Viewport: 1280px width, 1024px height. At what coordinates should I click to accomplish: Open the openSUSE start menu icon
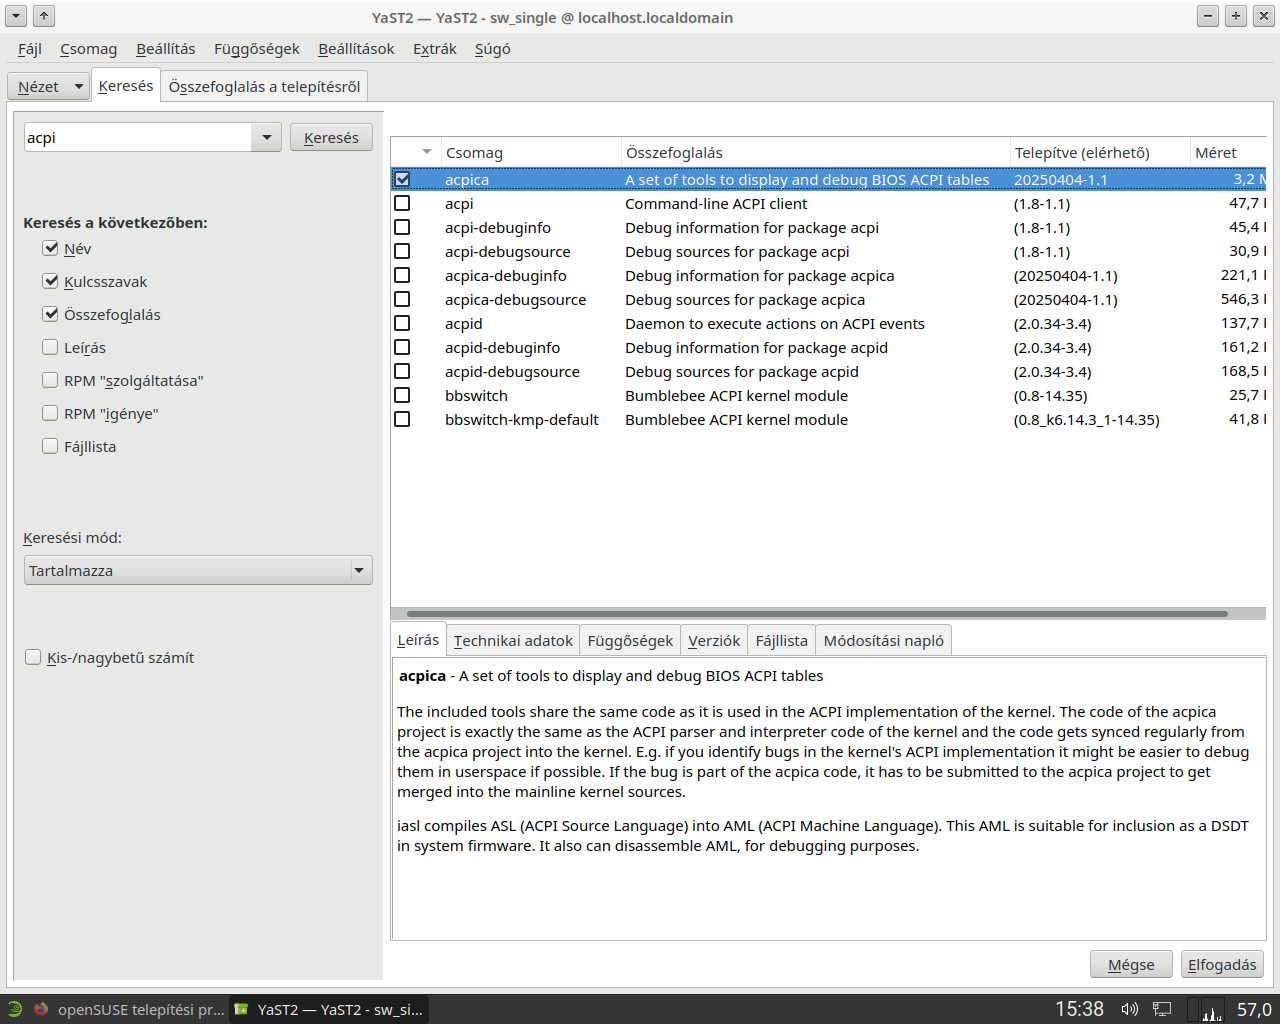[14, 1009]
